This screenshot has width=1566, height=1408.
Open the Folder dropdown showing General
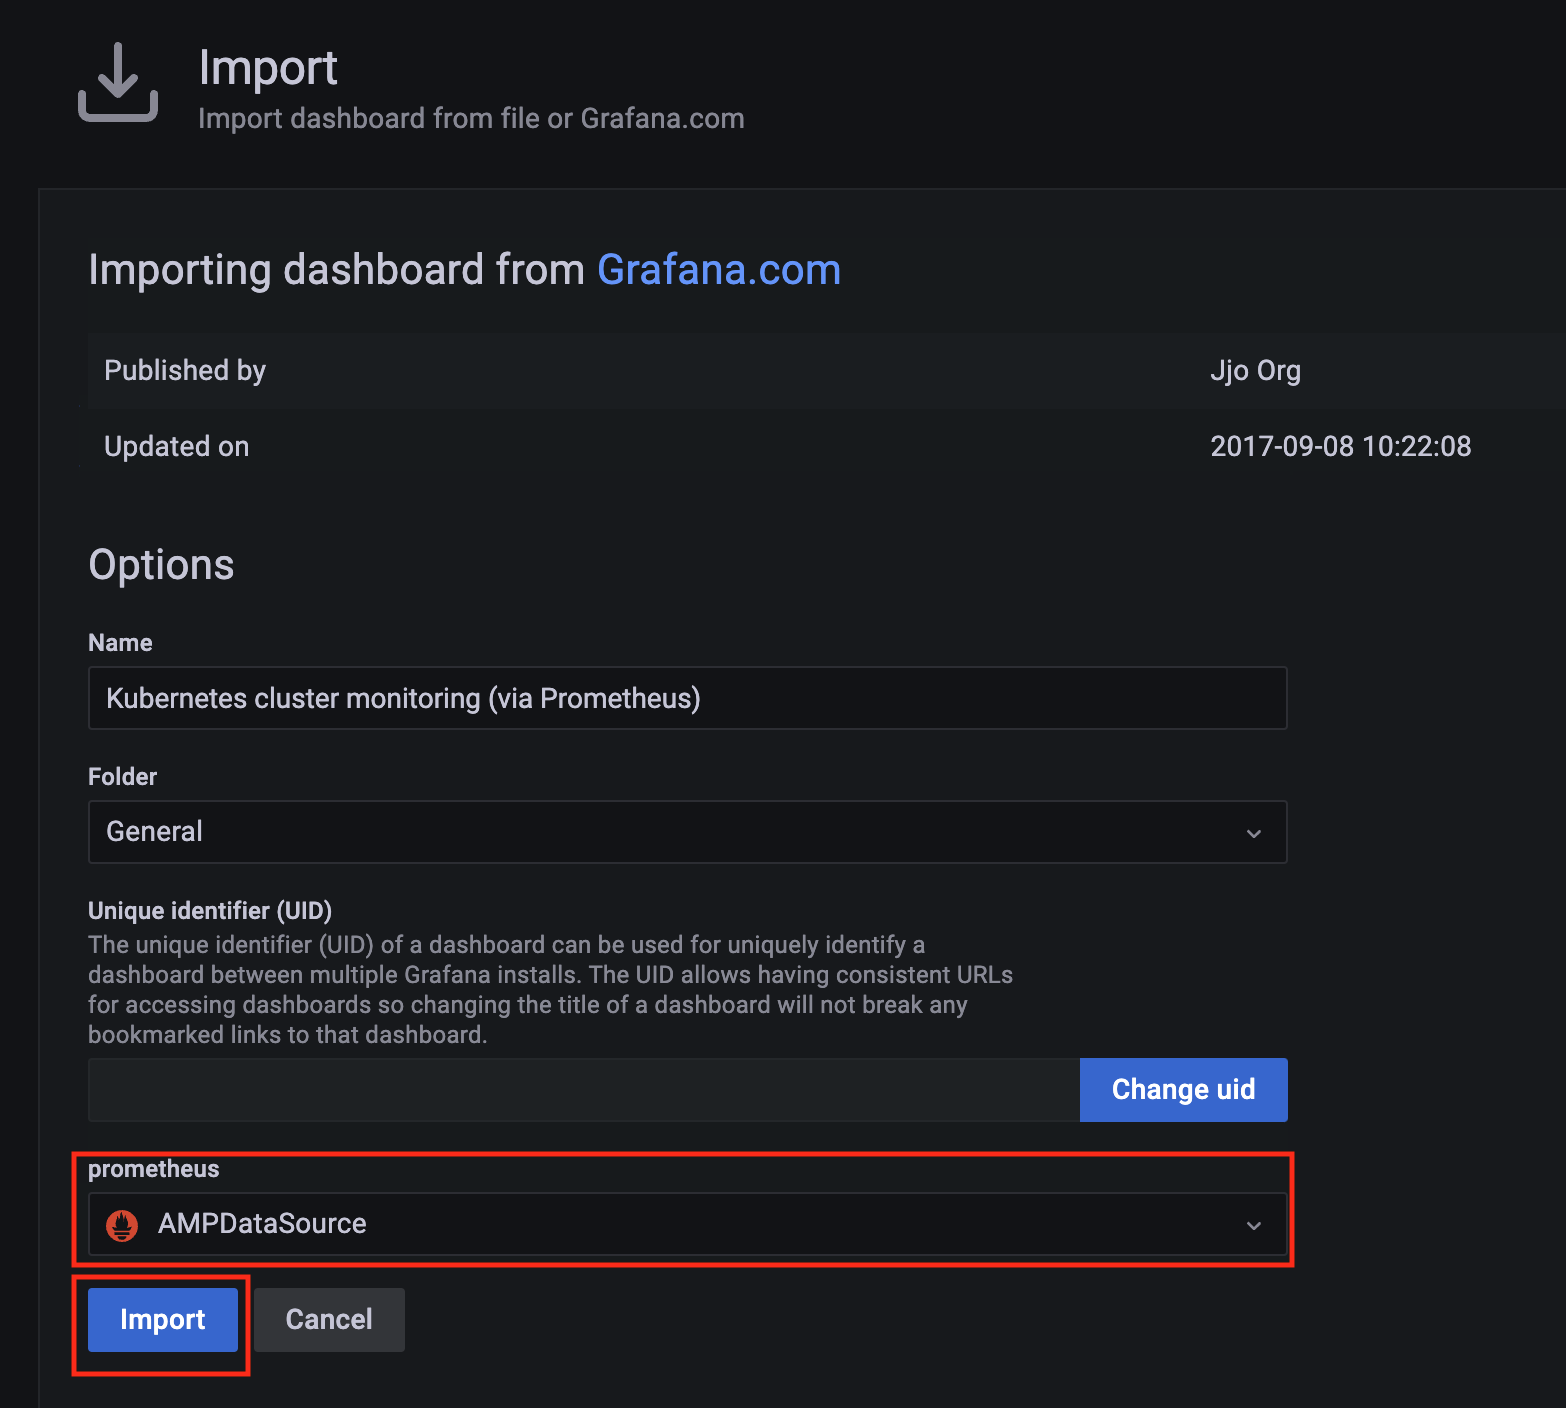[687, 831]
